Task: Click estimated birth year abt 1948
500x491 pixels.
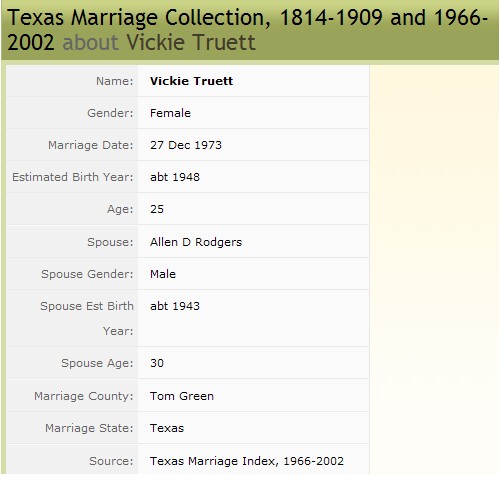Action: click(x=175, y=177)
